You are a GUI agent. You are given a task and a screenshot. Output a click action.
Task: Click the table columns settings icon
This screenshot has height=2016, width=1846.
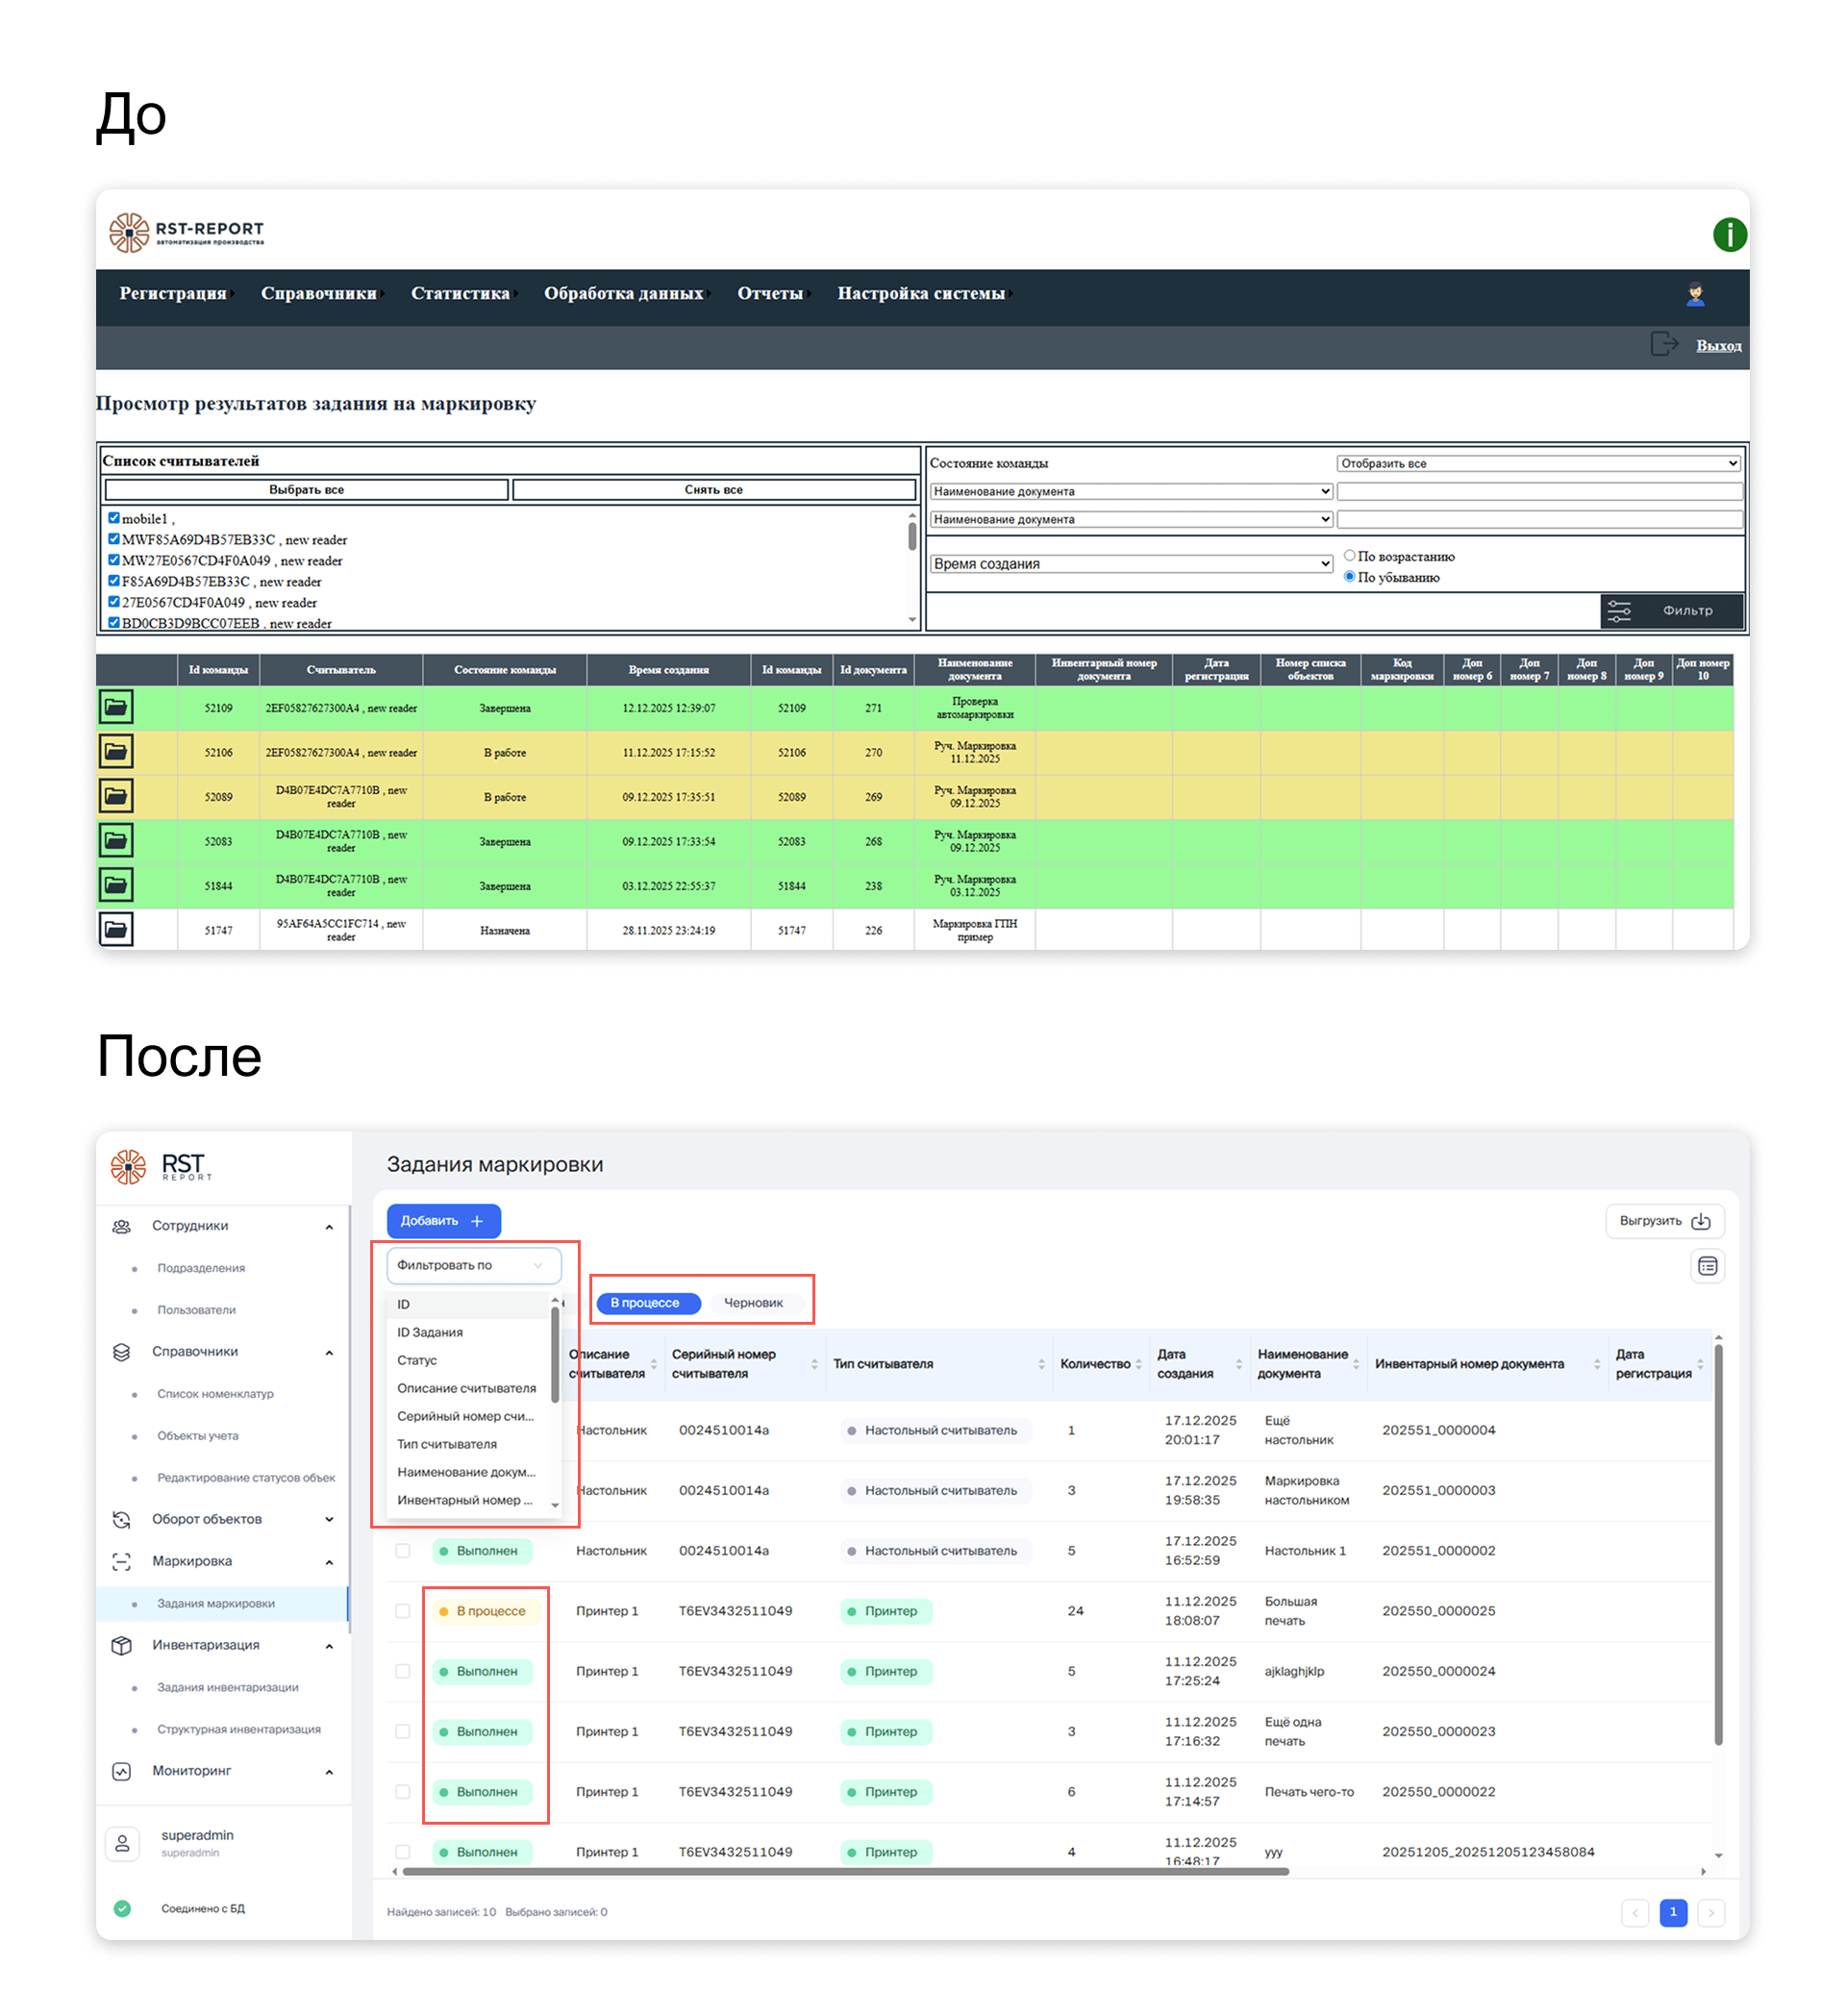pyautogui.click(x=1707, y=1266)
